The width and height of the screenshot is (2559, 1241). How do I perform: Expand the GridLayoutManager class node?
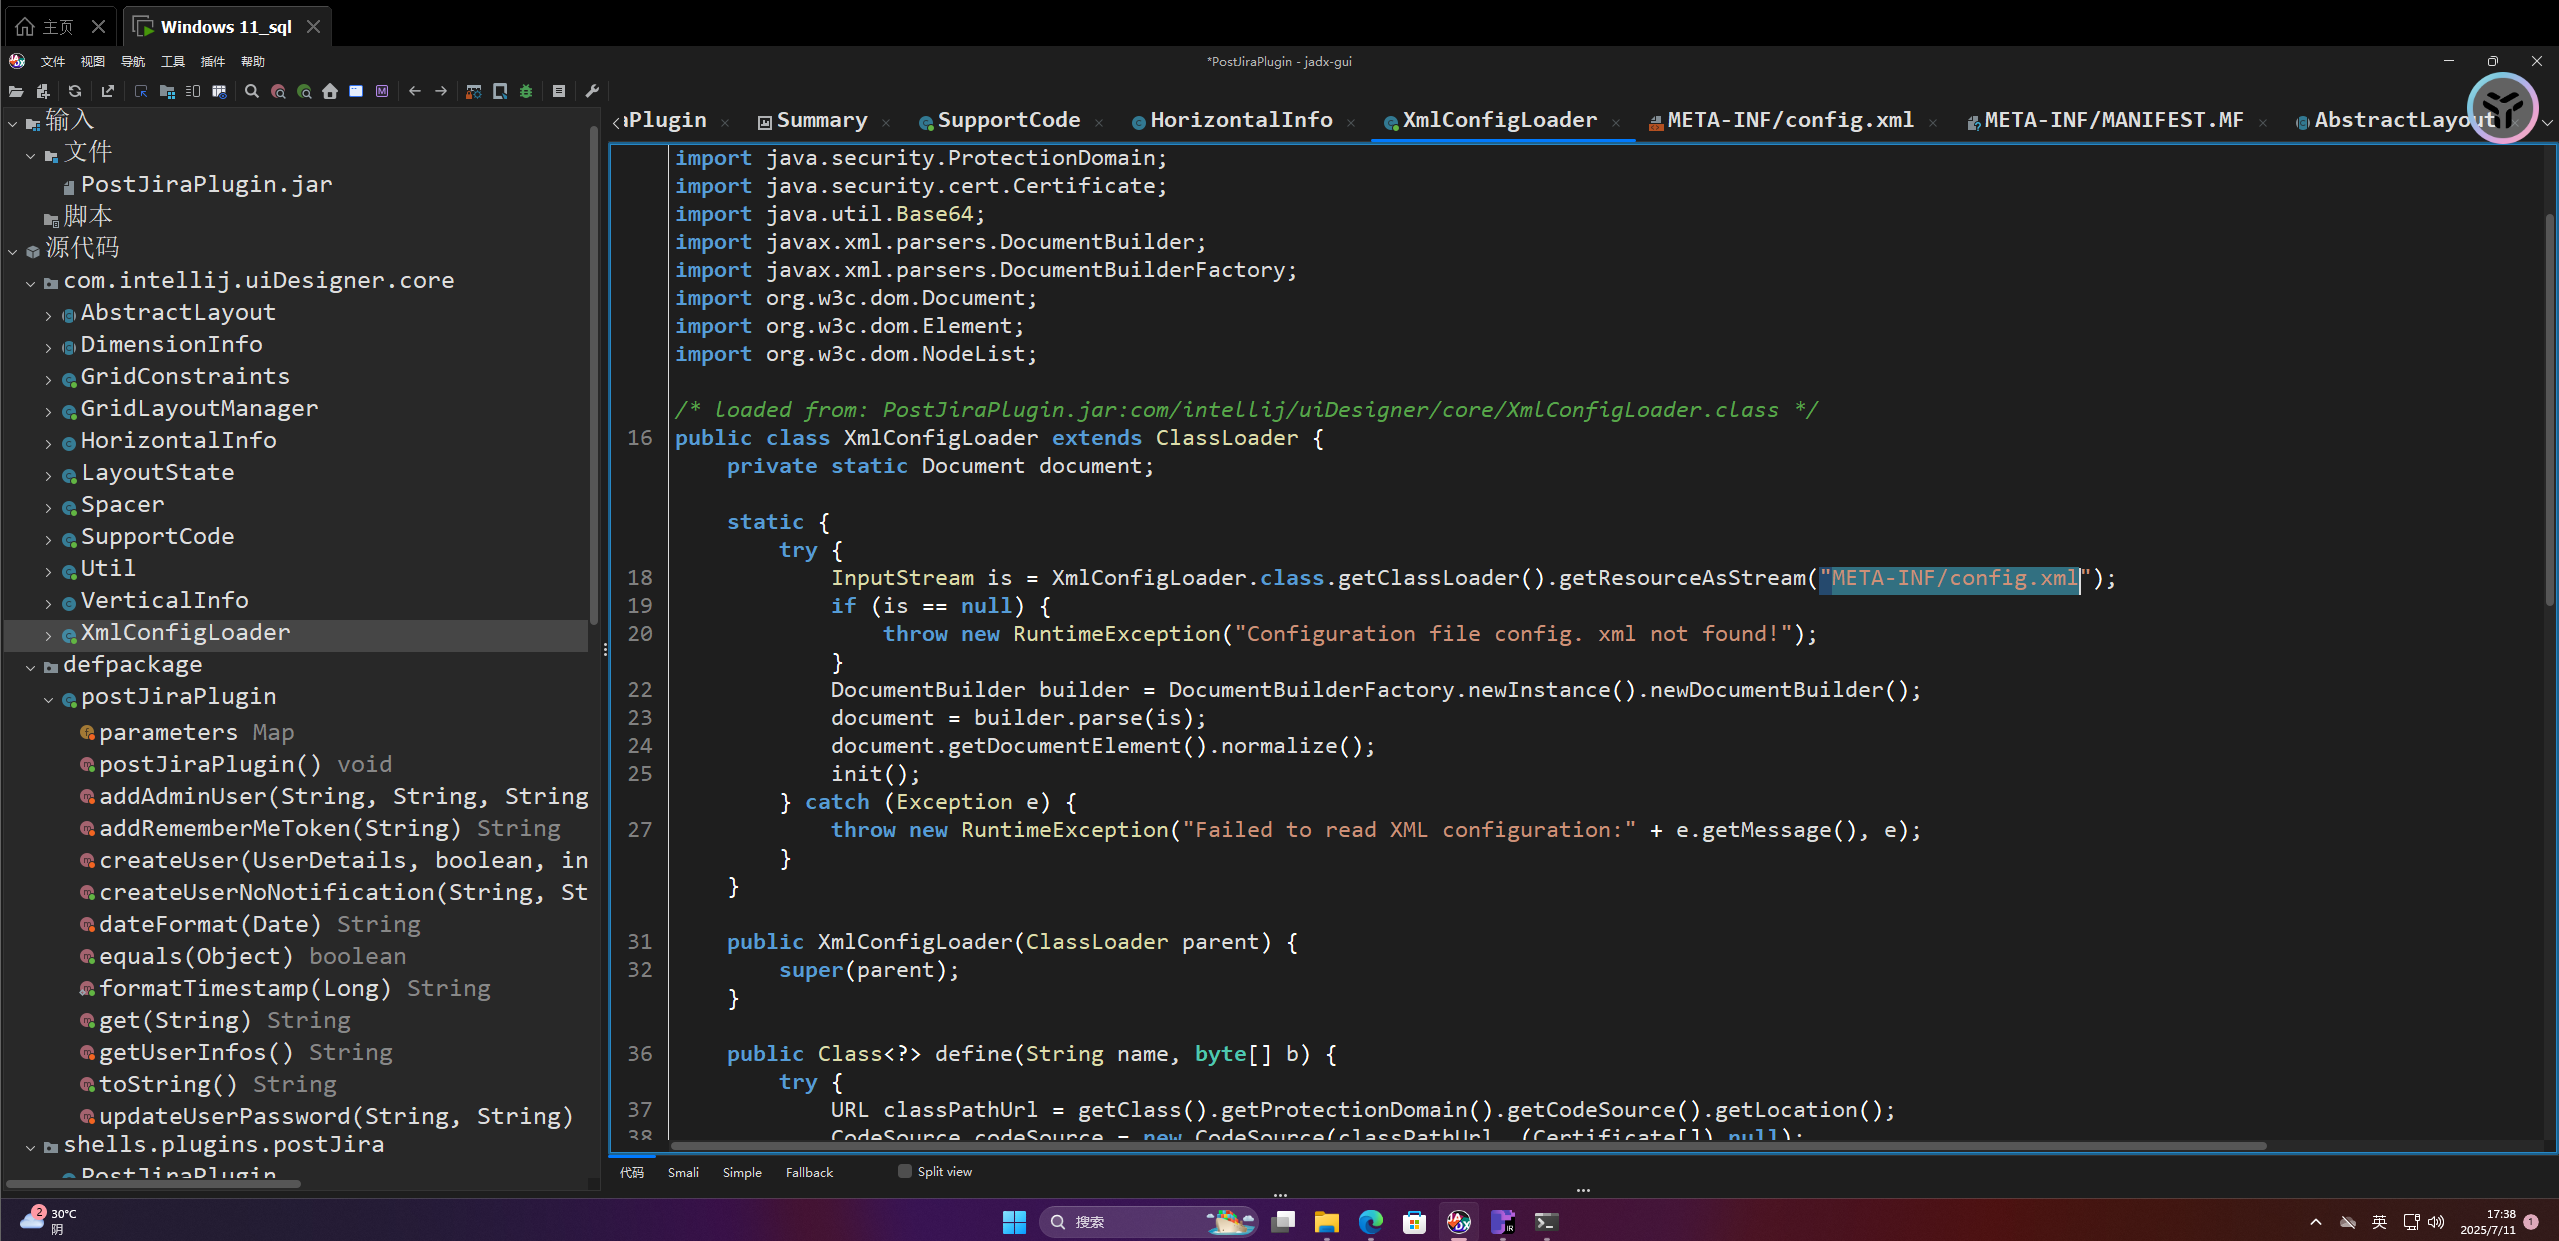pyautogui.click(x=49, y=411)
